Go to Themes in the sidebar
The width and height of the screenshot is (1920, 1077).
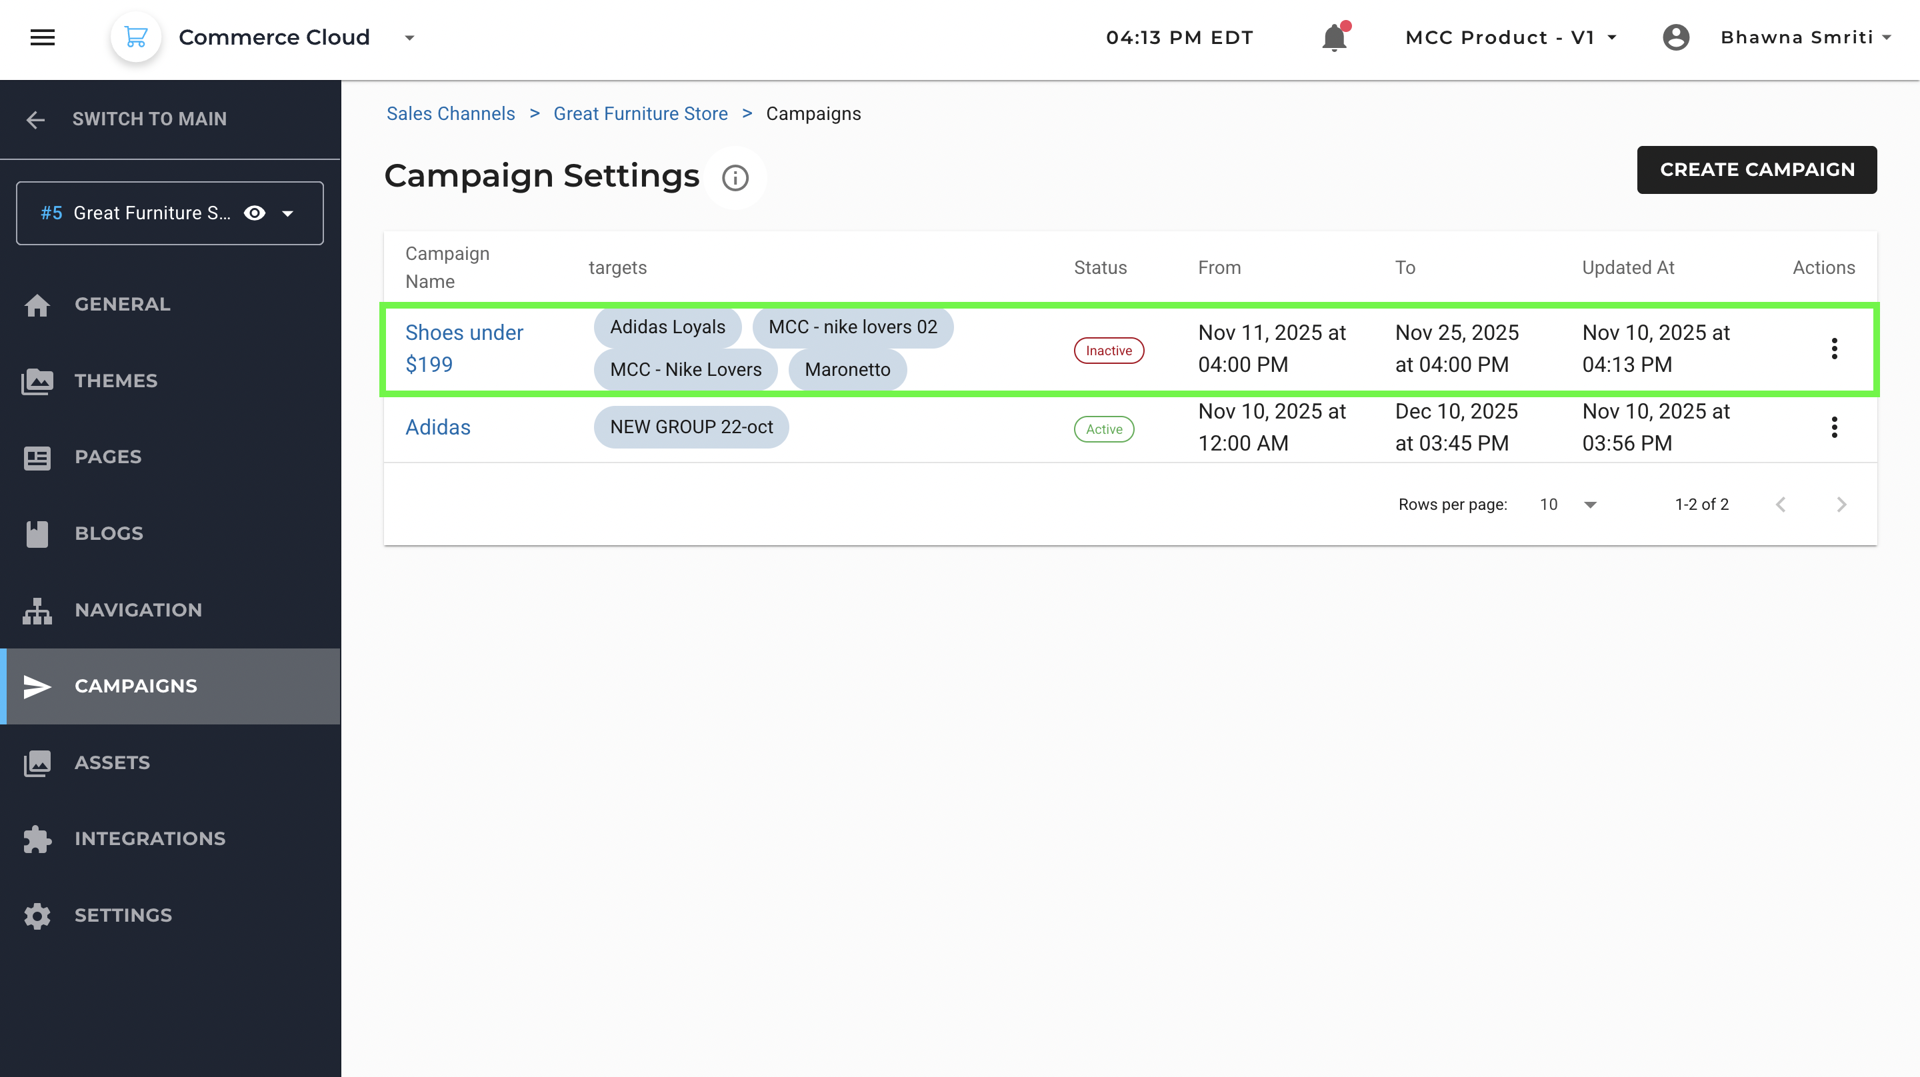(115, 381)
